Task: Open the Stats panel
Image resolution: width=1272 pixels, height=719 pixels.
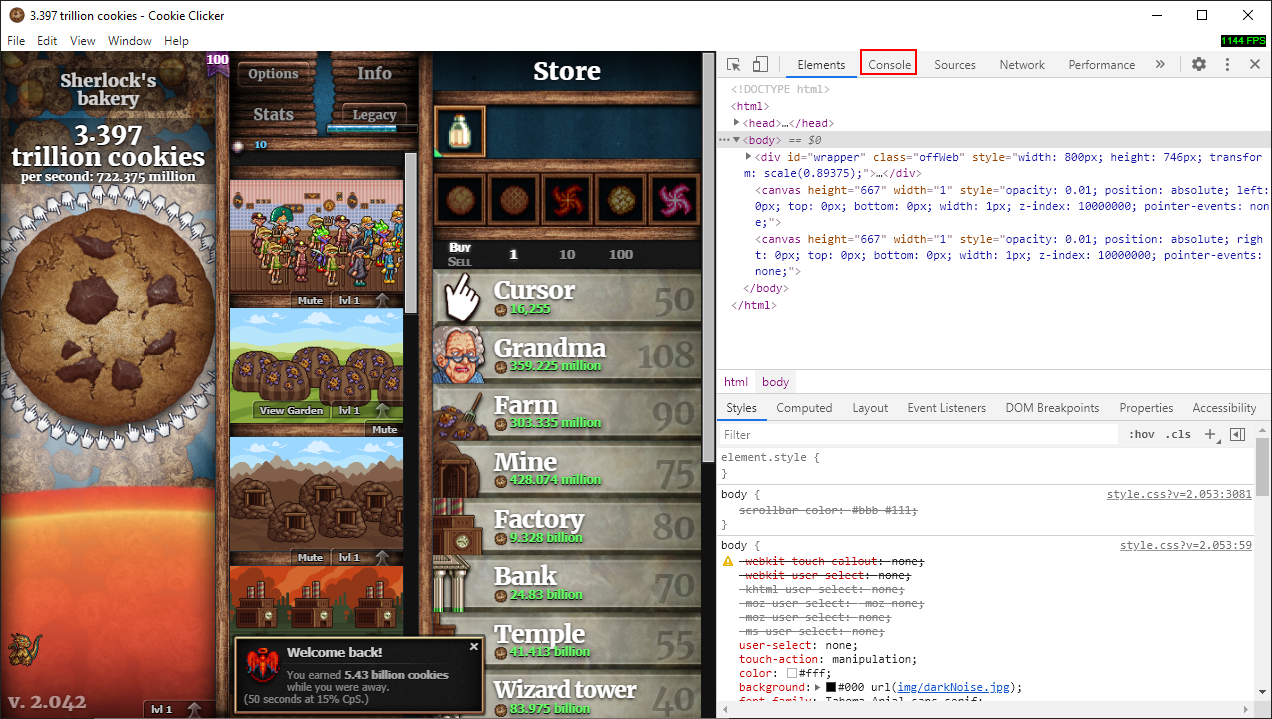Action: tap(273, 114)
